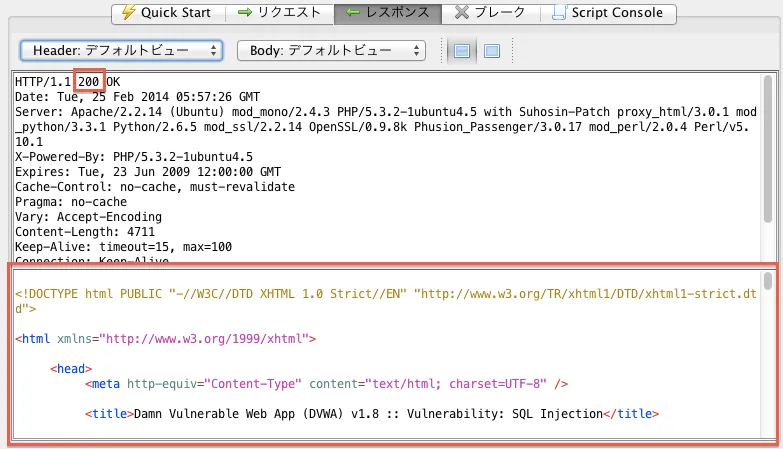
Task: Open the Quick Start tab
Action: [167, 13]
